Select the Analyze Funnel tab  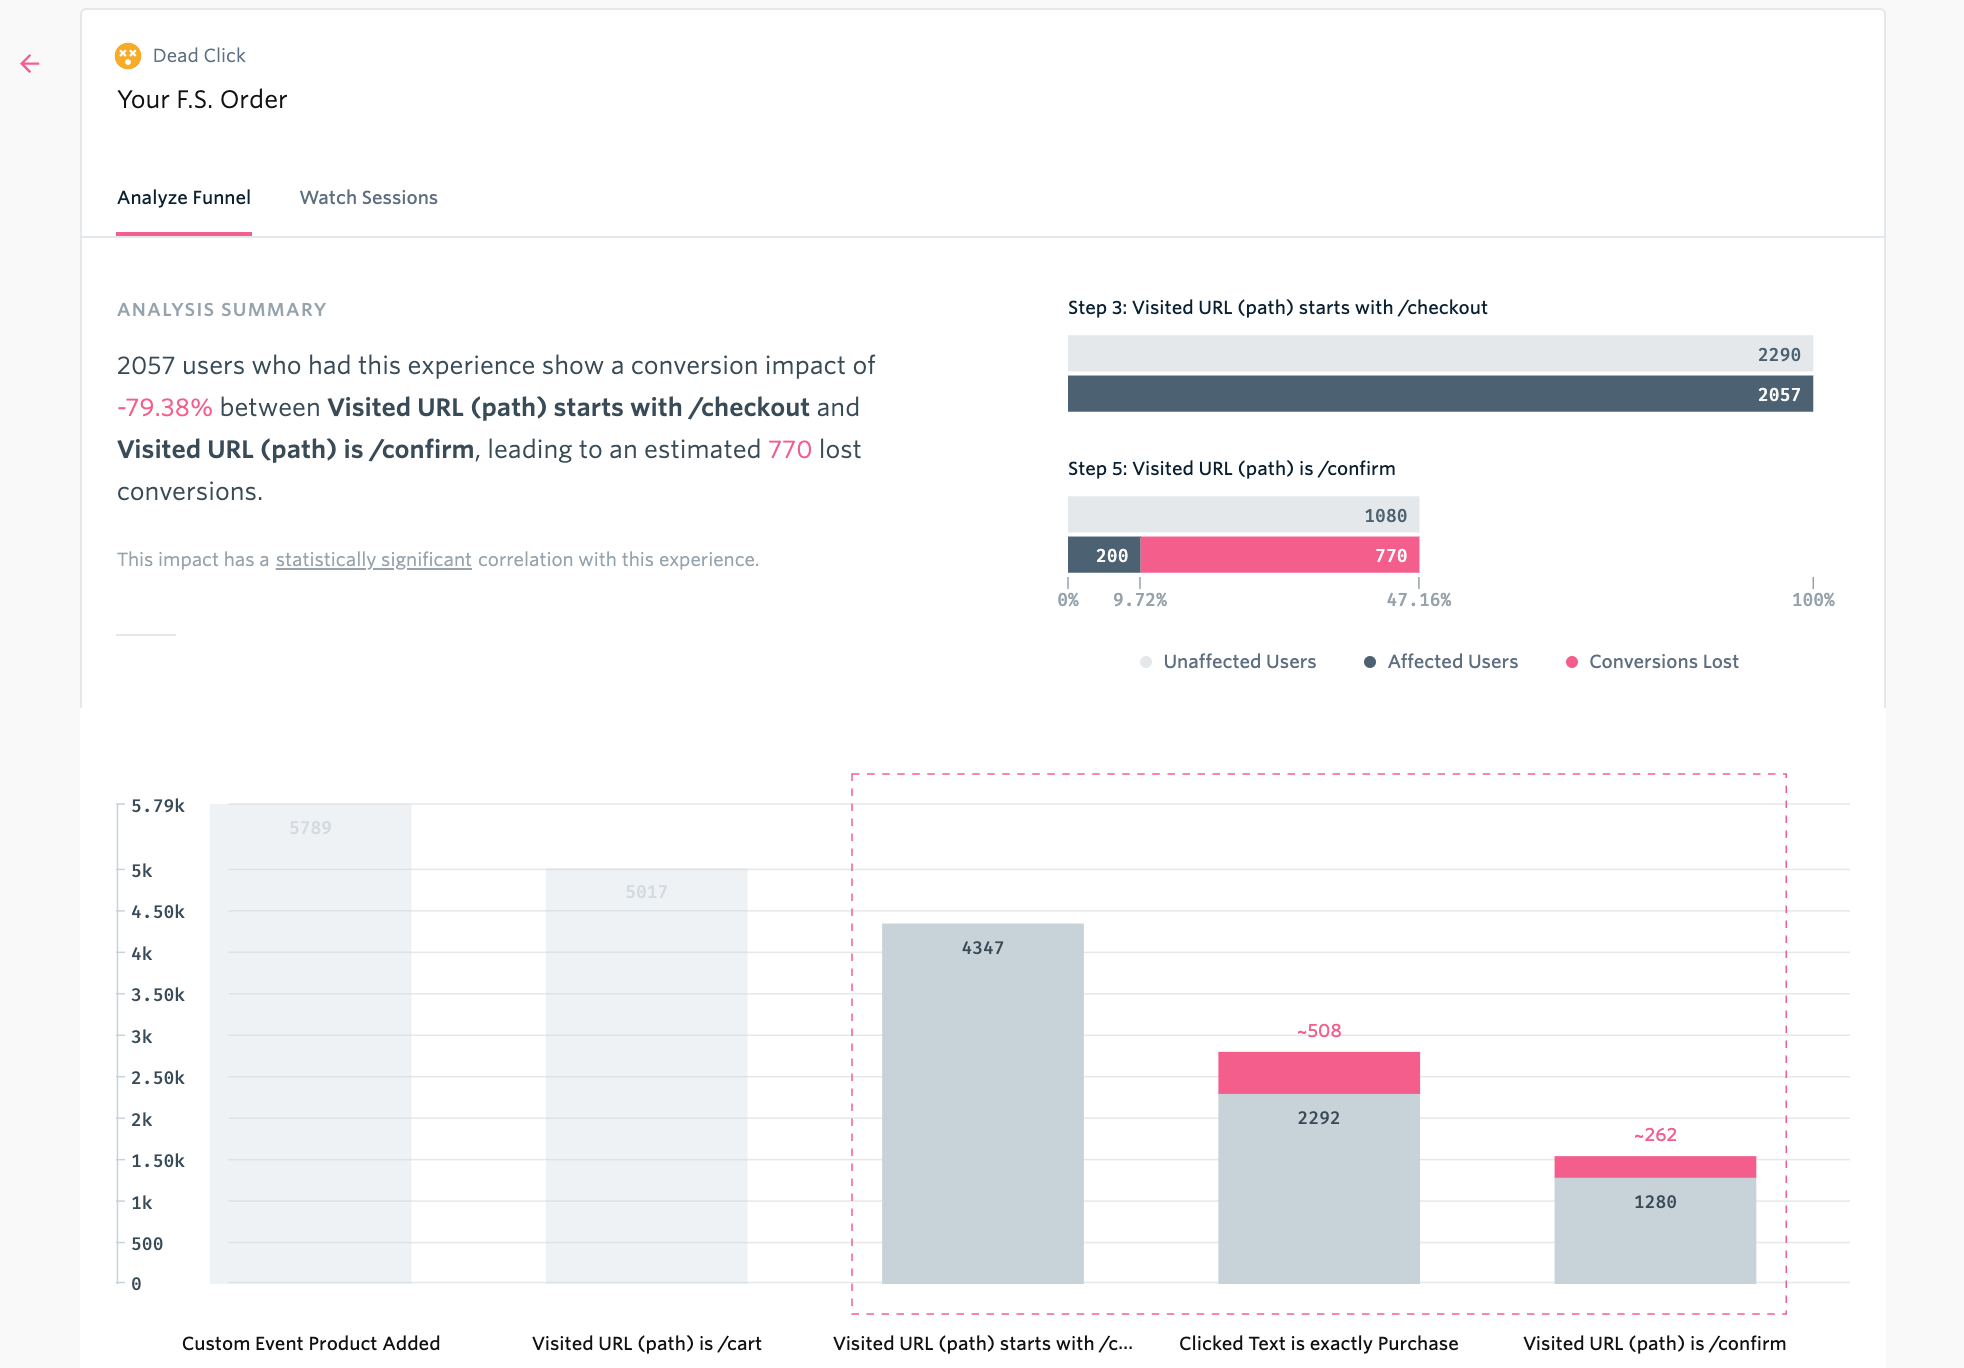click(184, 198)
